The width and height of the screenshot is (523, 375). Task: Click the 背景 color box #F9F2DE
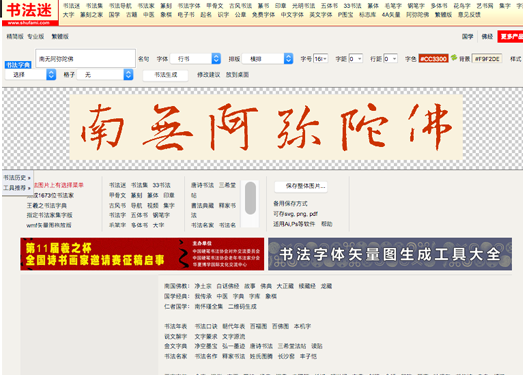coord(487,59)
